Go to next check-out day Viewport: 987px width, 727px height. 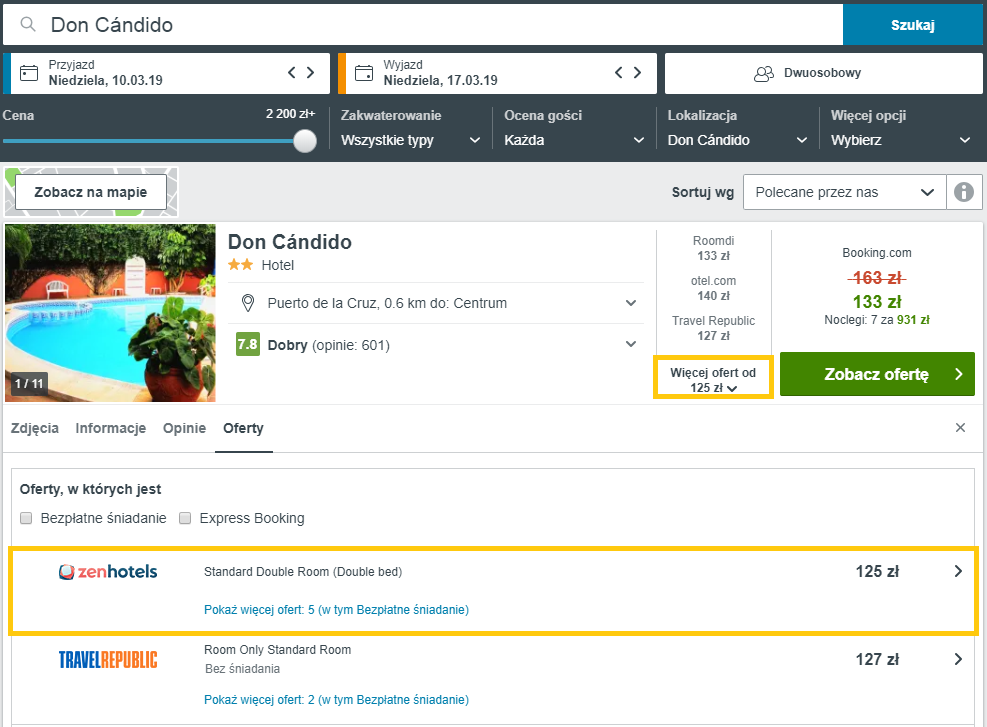coord(638,73)
